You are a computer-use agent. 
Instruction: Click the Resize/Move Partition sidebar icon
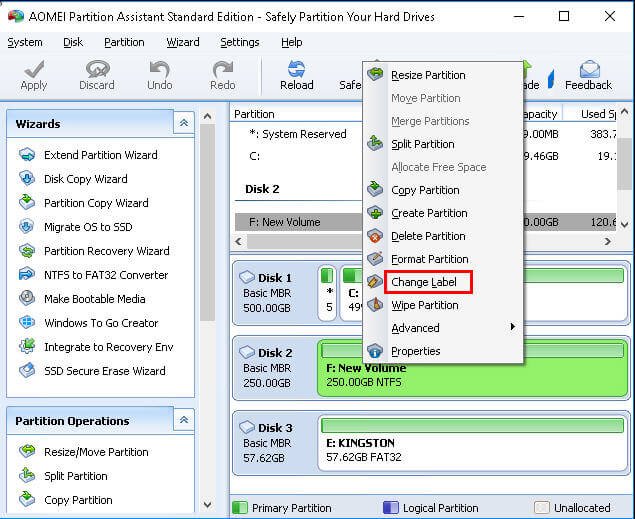pyautogui.click(x=27, y=451)
